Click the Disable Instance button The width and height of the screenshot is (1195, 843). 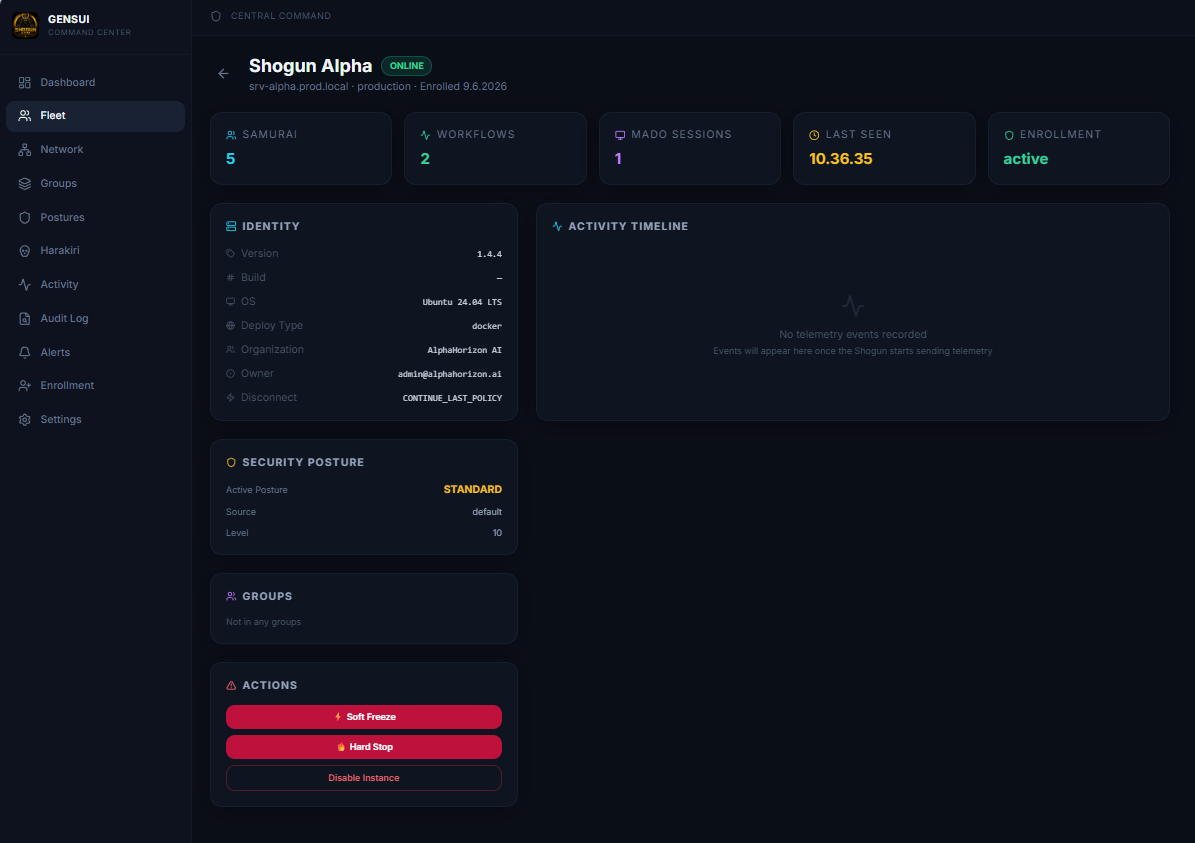click(364, 778)
